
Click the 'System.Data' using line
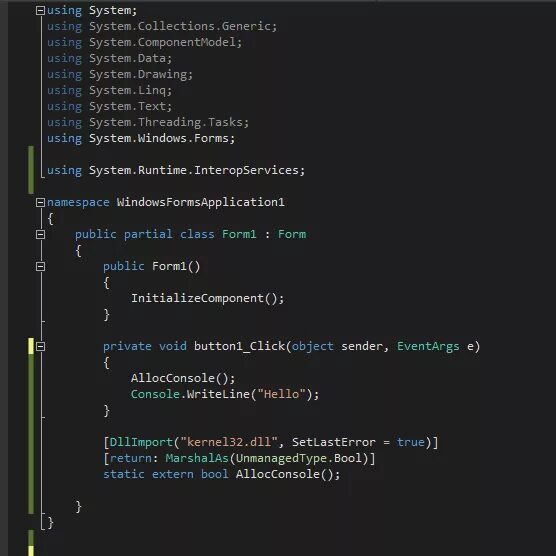(110, 59)
